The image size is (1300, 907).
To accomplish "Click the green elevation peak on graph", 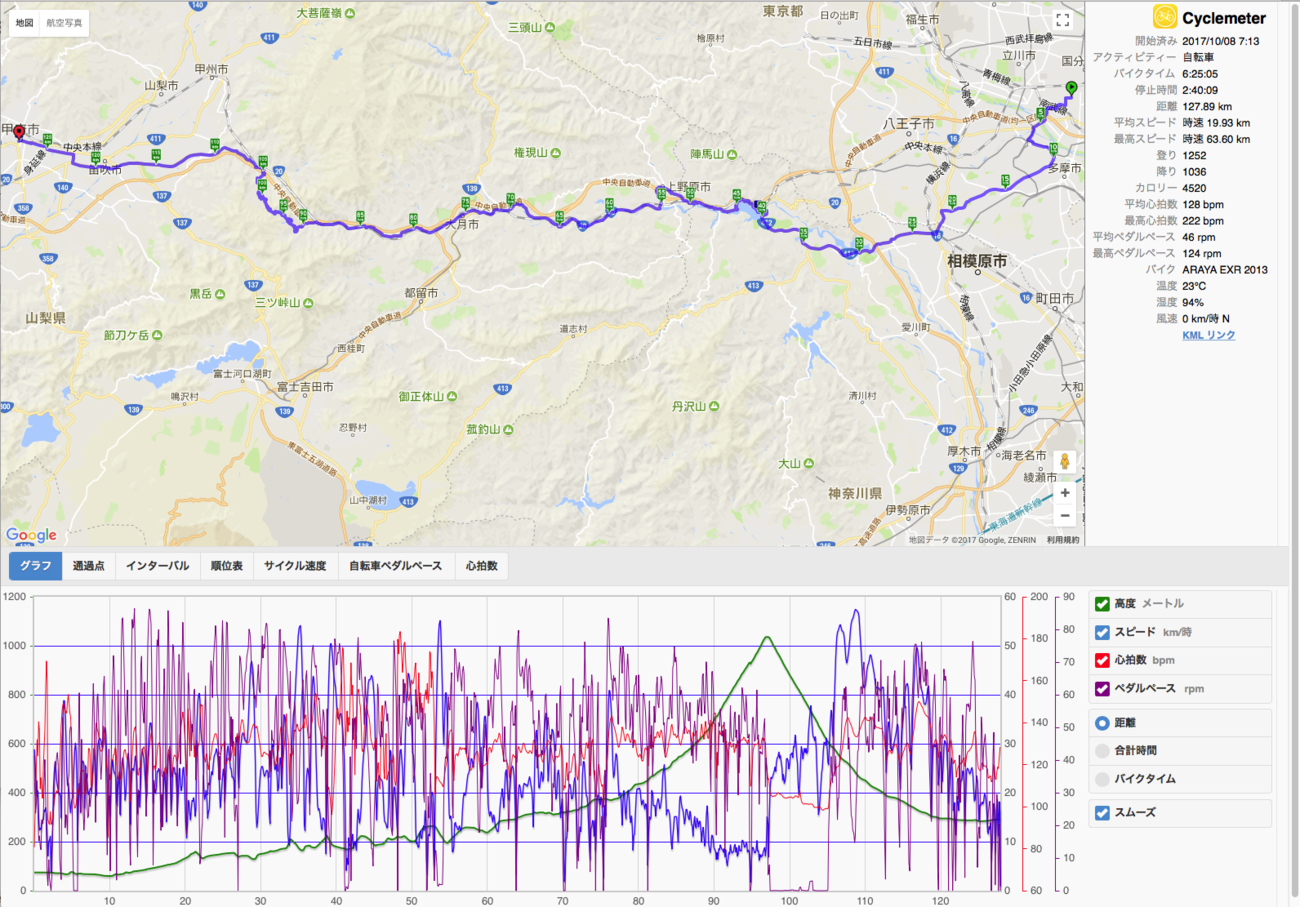I will tap(767, 637).
